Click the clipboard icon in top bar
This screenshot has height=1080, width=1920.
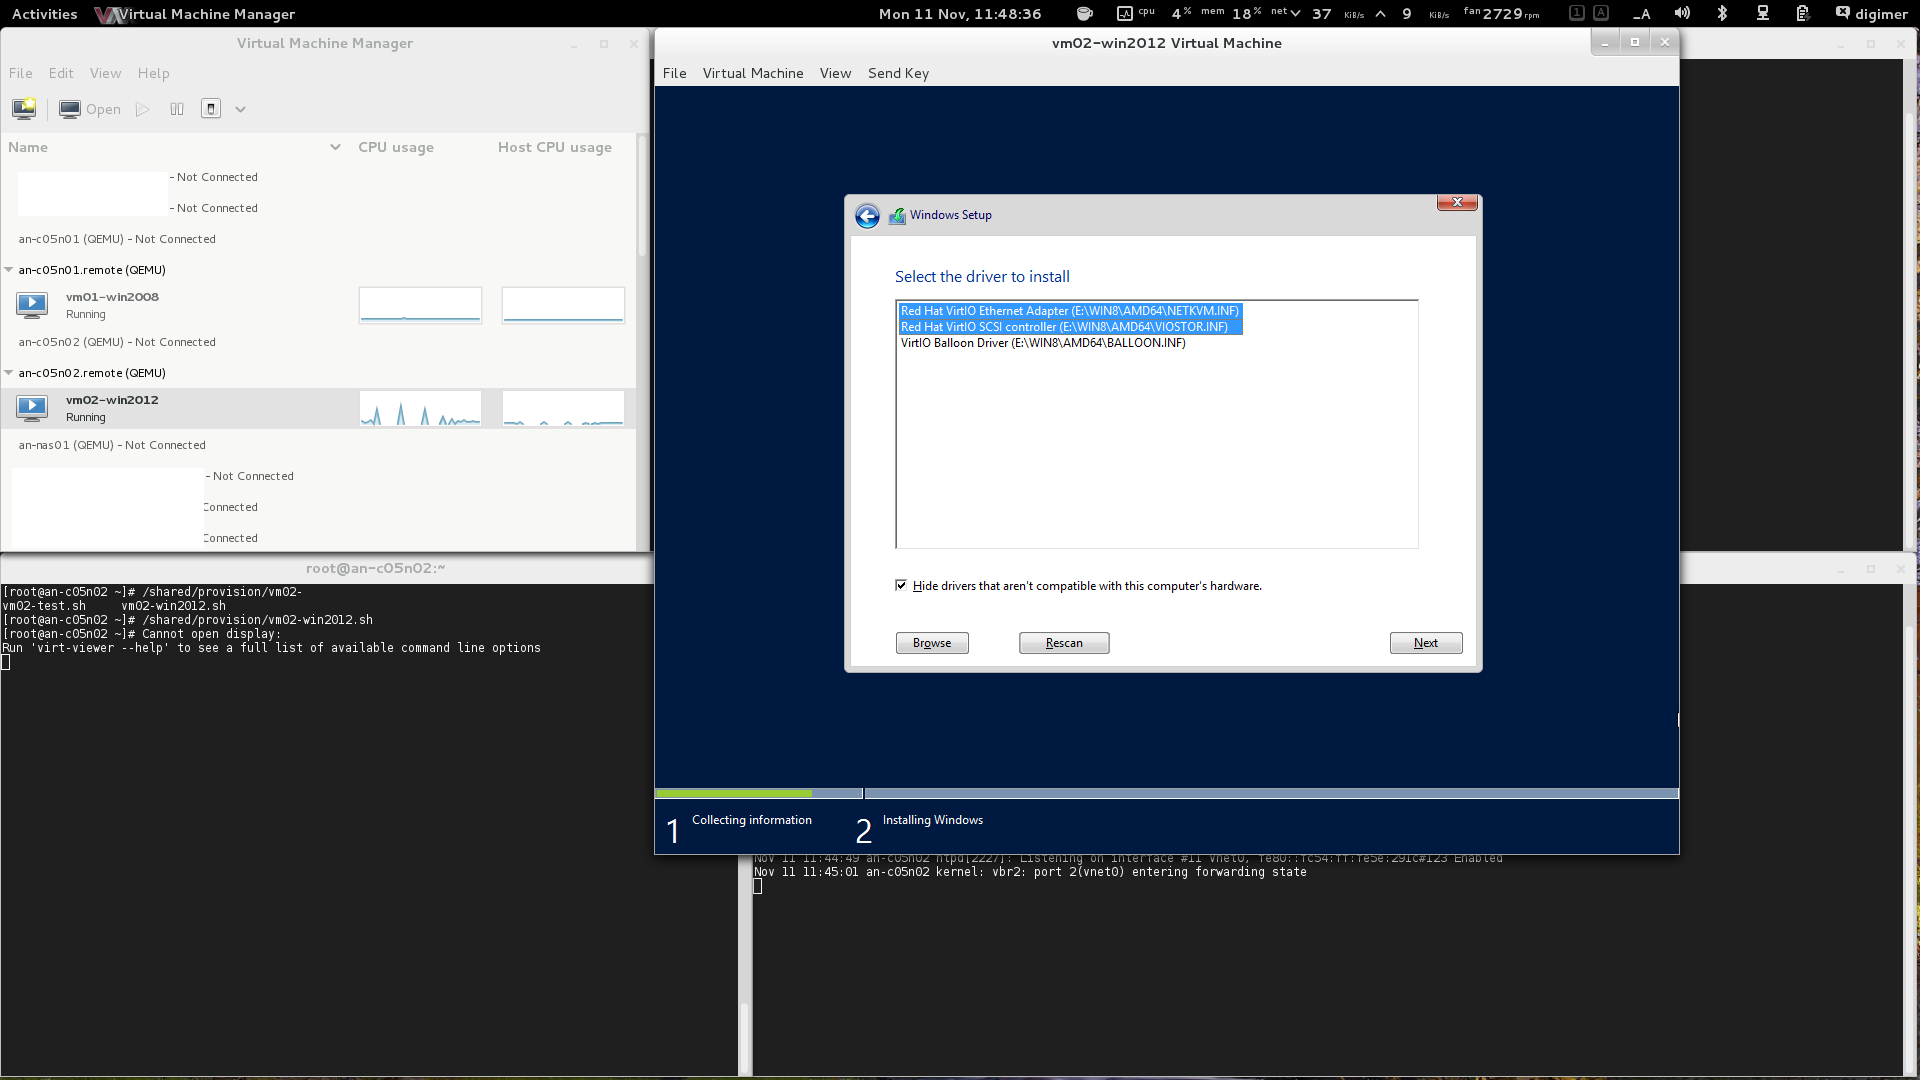(1802, 14)
